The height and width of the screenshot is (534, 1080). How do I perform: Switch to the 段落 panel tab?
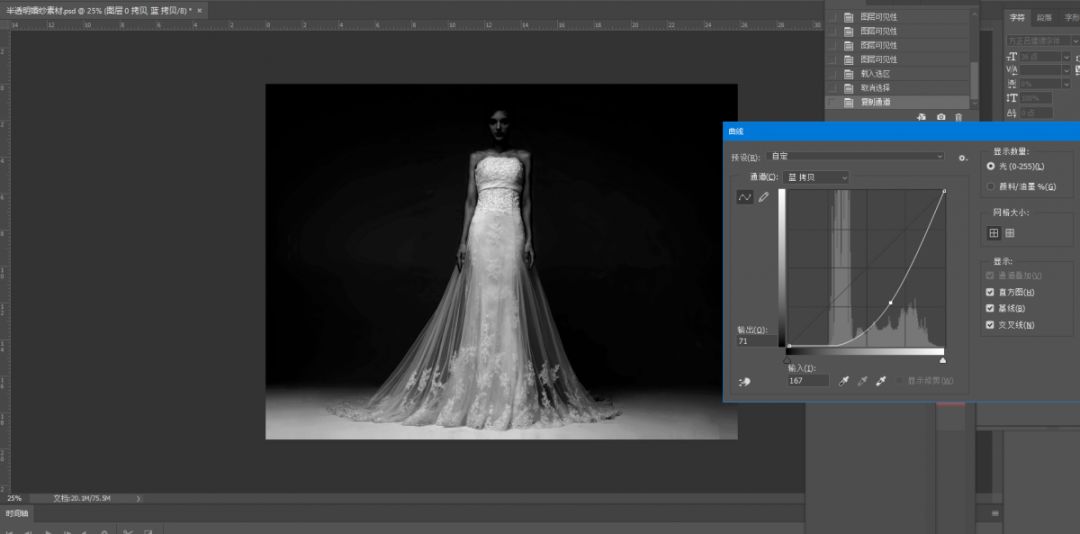point(1044,17)
